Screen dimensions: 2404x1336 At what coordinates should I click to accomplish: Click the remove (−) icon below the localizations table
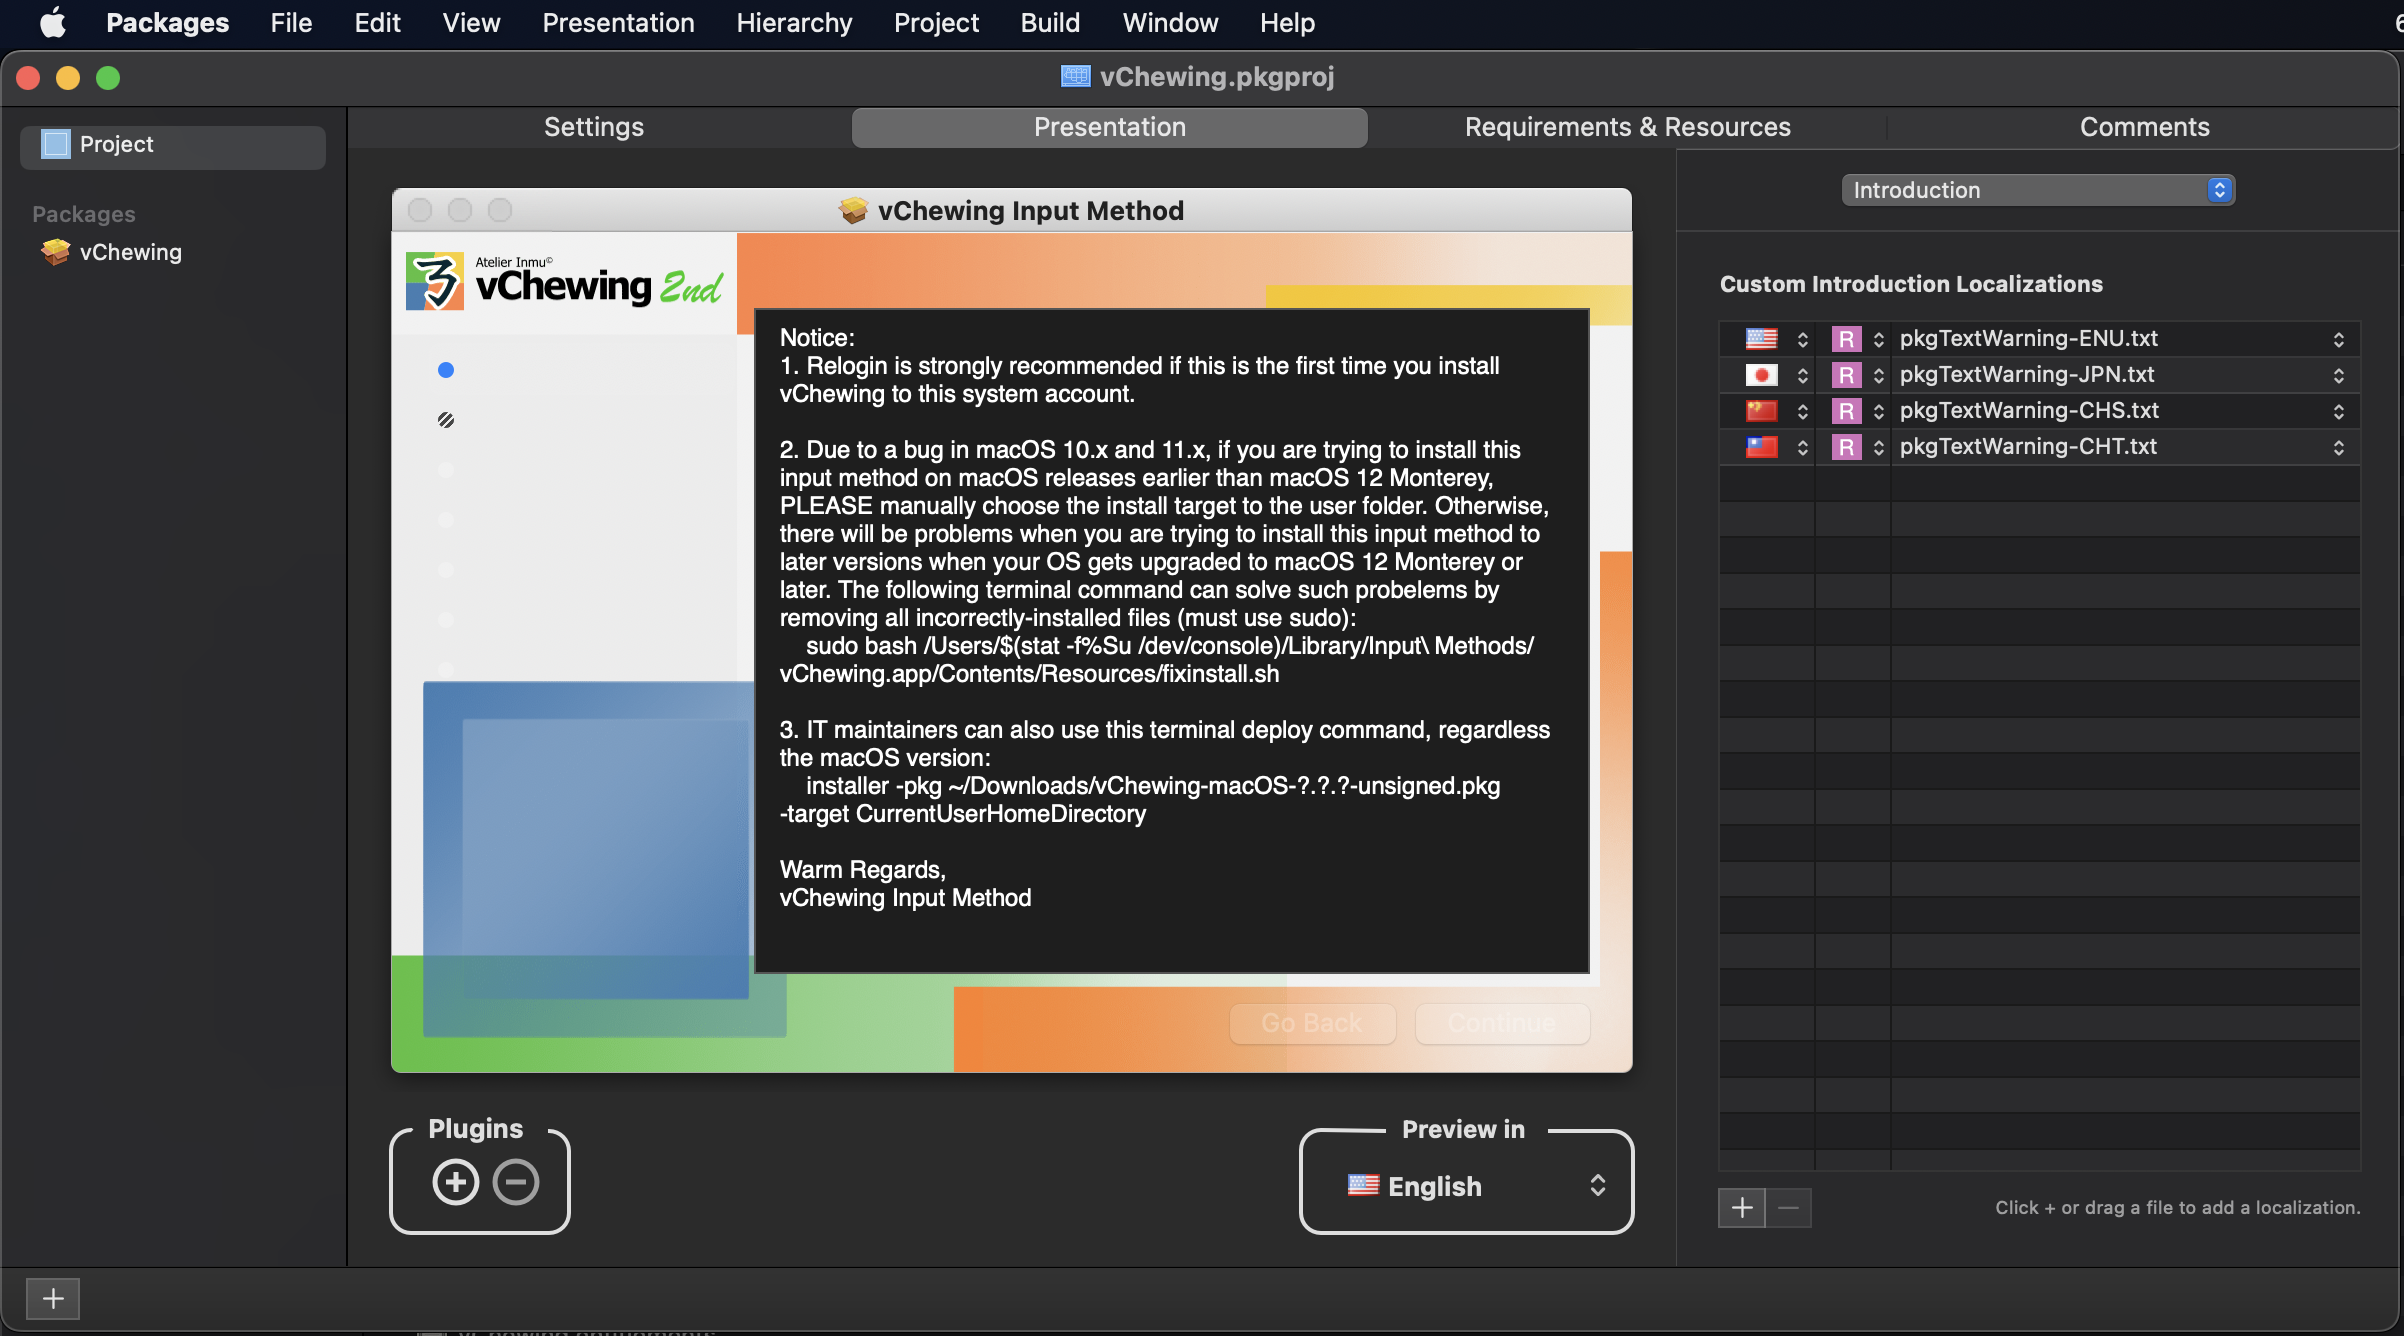pyautogui.click(x=1790, y=1208)
